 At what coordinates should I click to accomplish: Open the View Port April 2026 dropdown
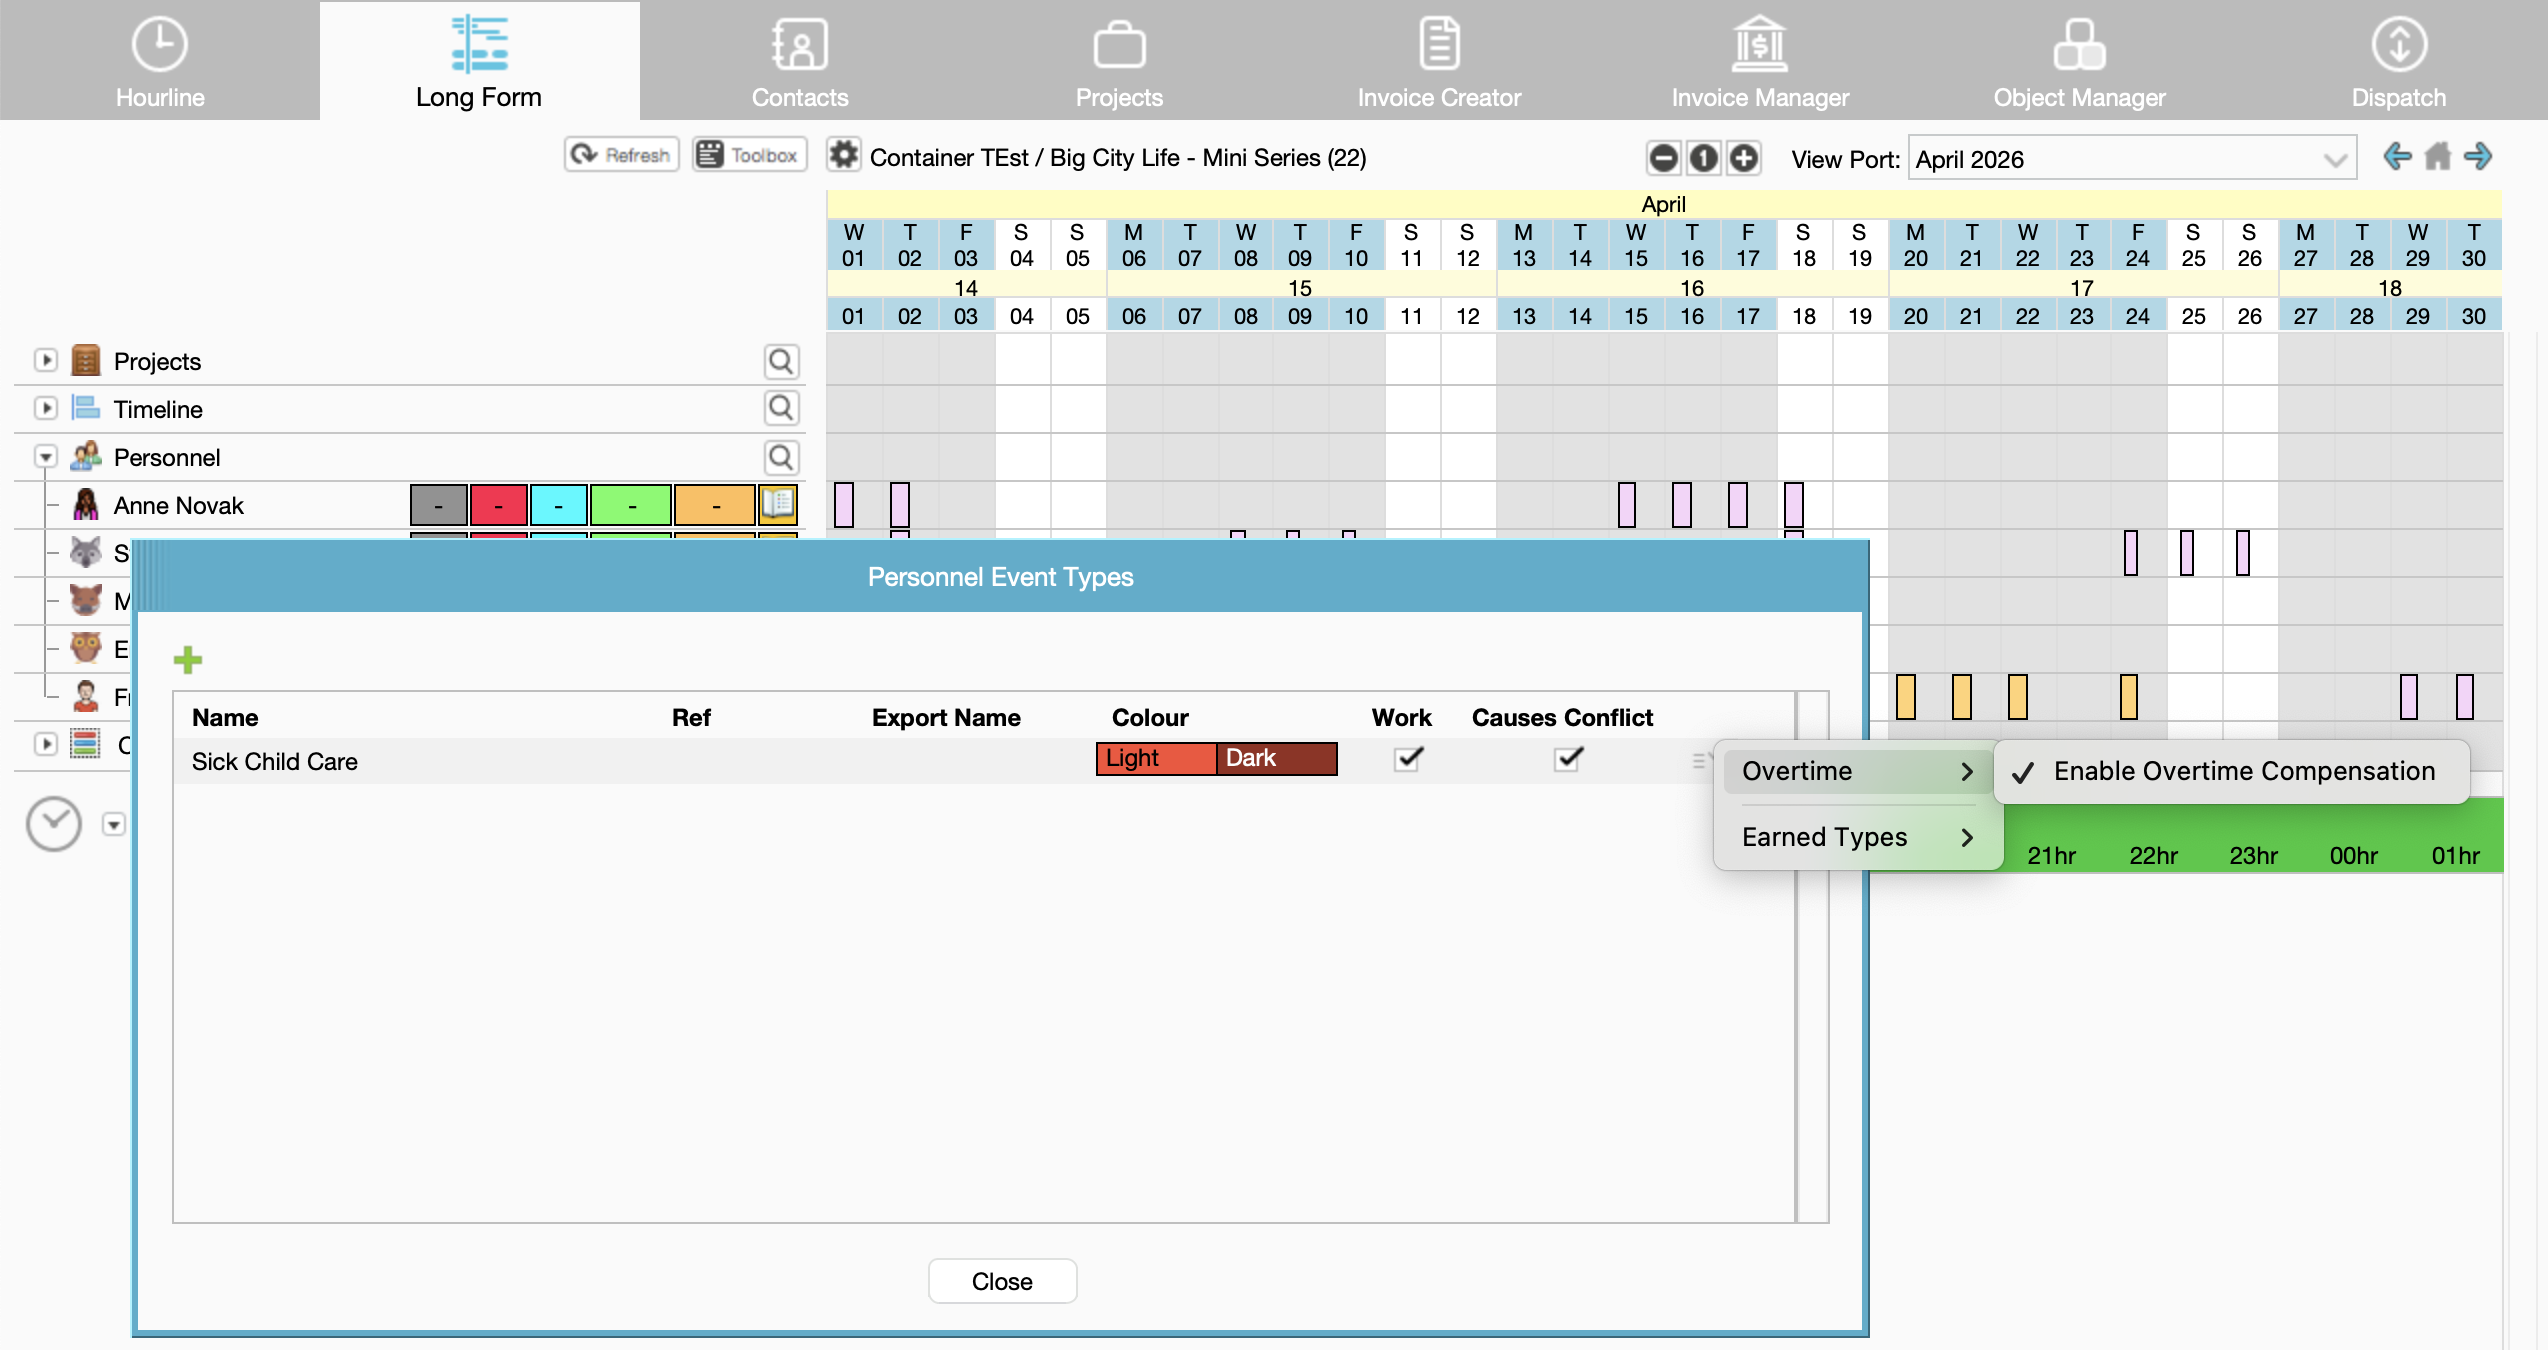(2132, 159)
